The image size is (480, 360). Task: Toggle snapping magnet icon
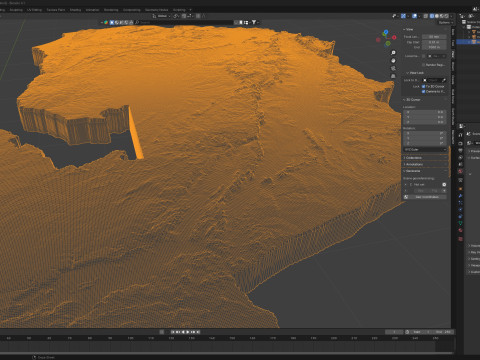[x=184, y=16]
